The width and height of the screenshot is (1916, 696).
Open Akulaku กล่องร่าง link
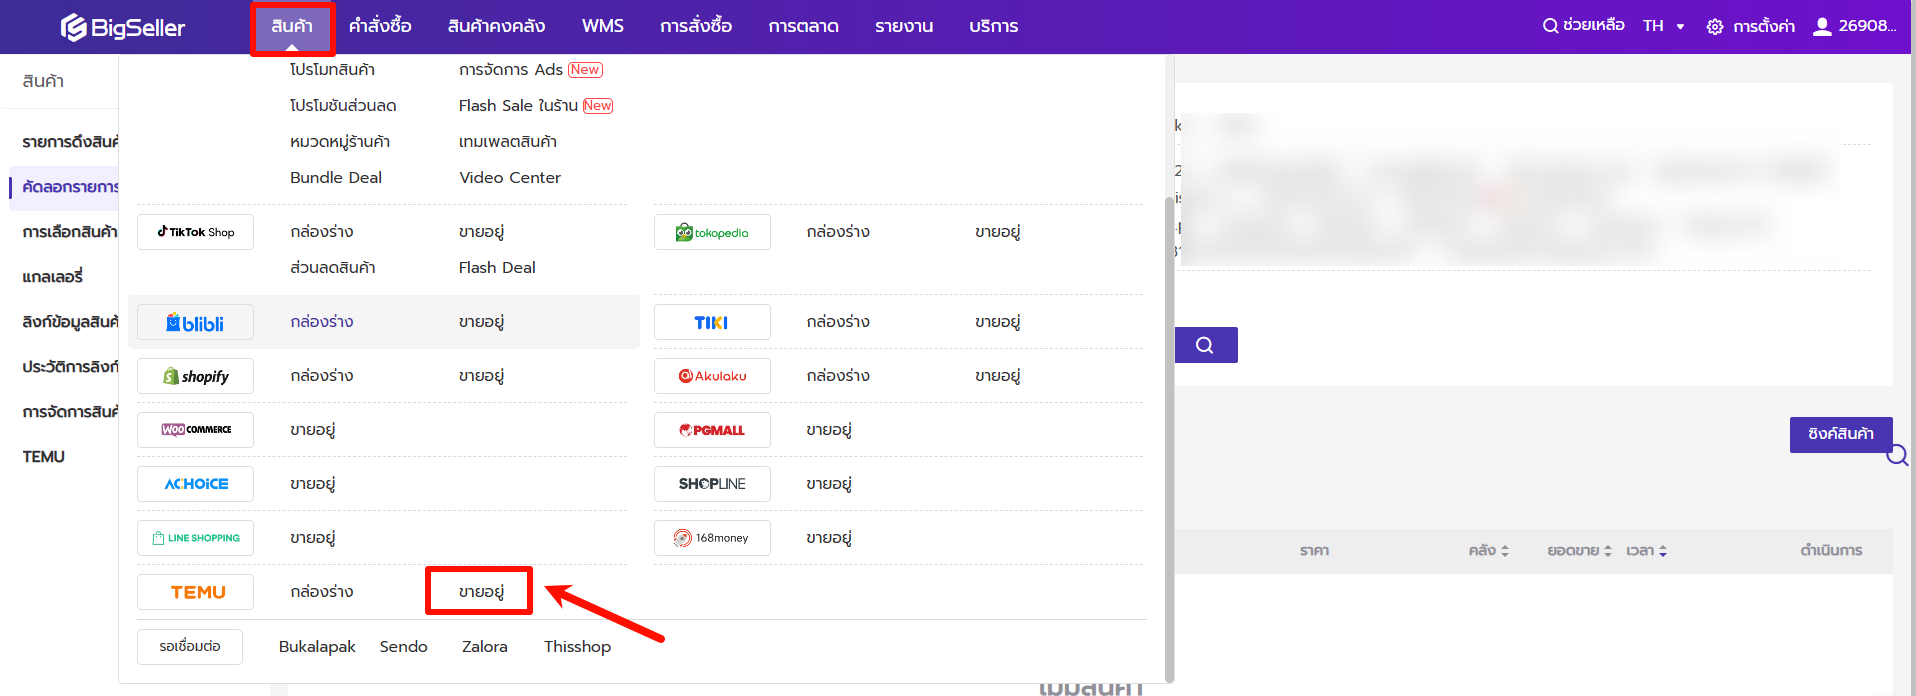[838, 376]
